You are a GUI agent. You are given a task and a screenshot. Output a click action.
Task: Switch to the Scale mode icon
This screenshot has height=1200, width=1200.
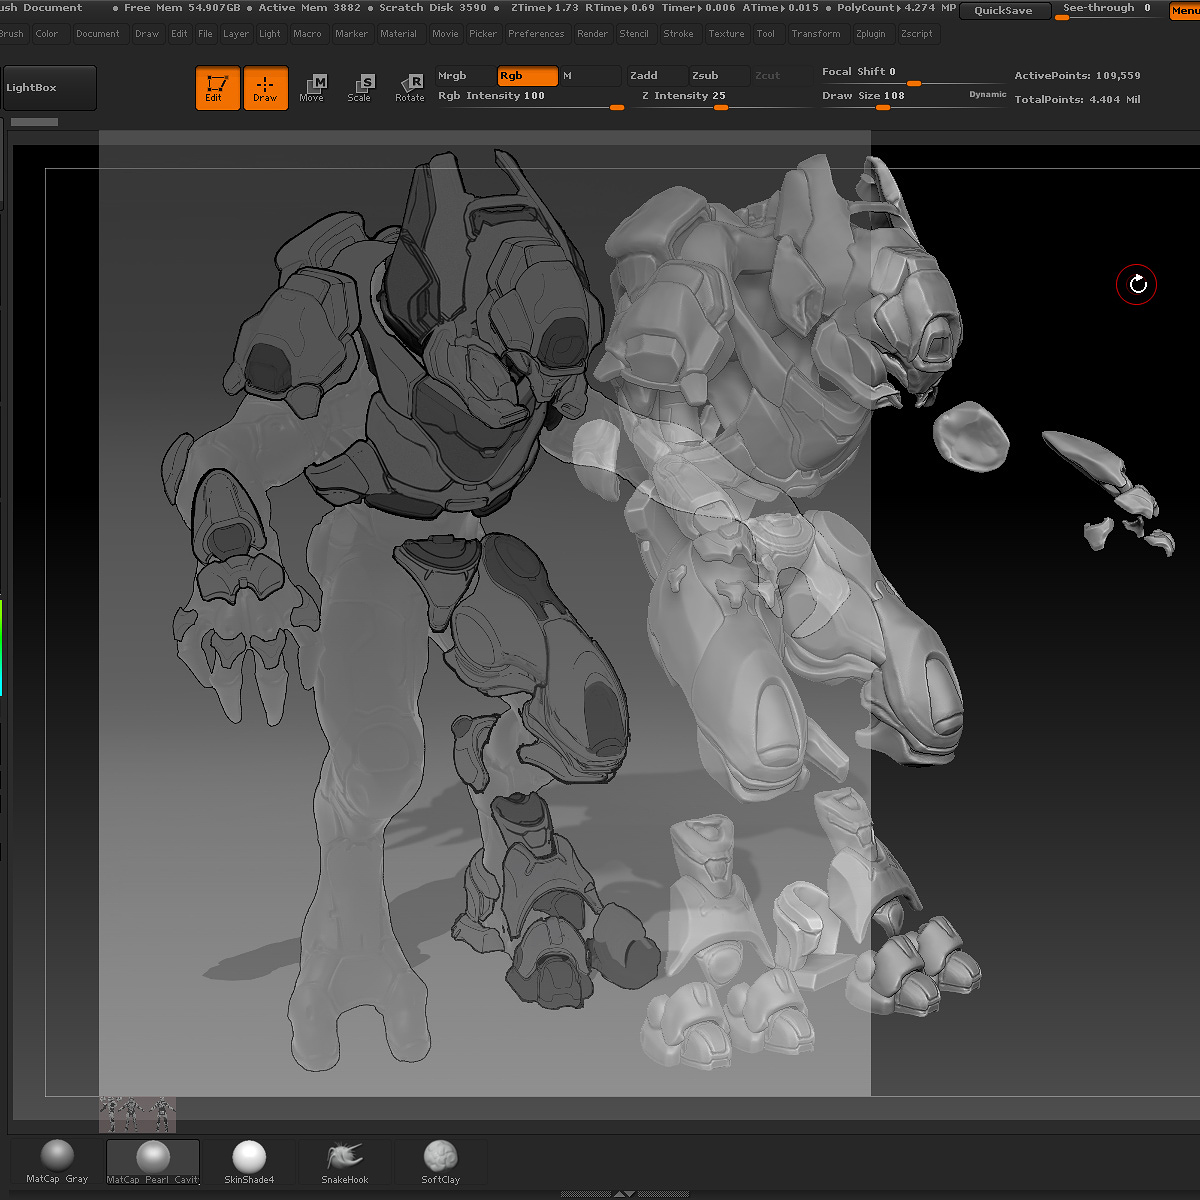(x=360, y=88)
